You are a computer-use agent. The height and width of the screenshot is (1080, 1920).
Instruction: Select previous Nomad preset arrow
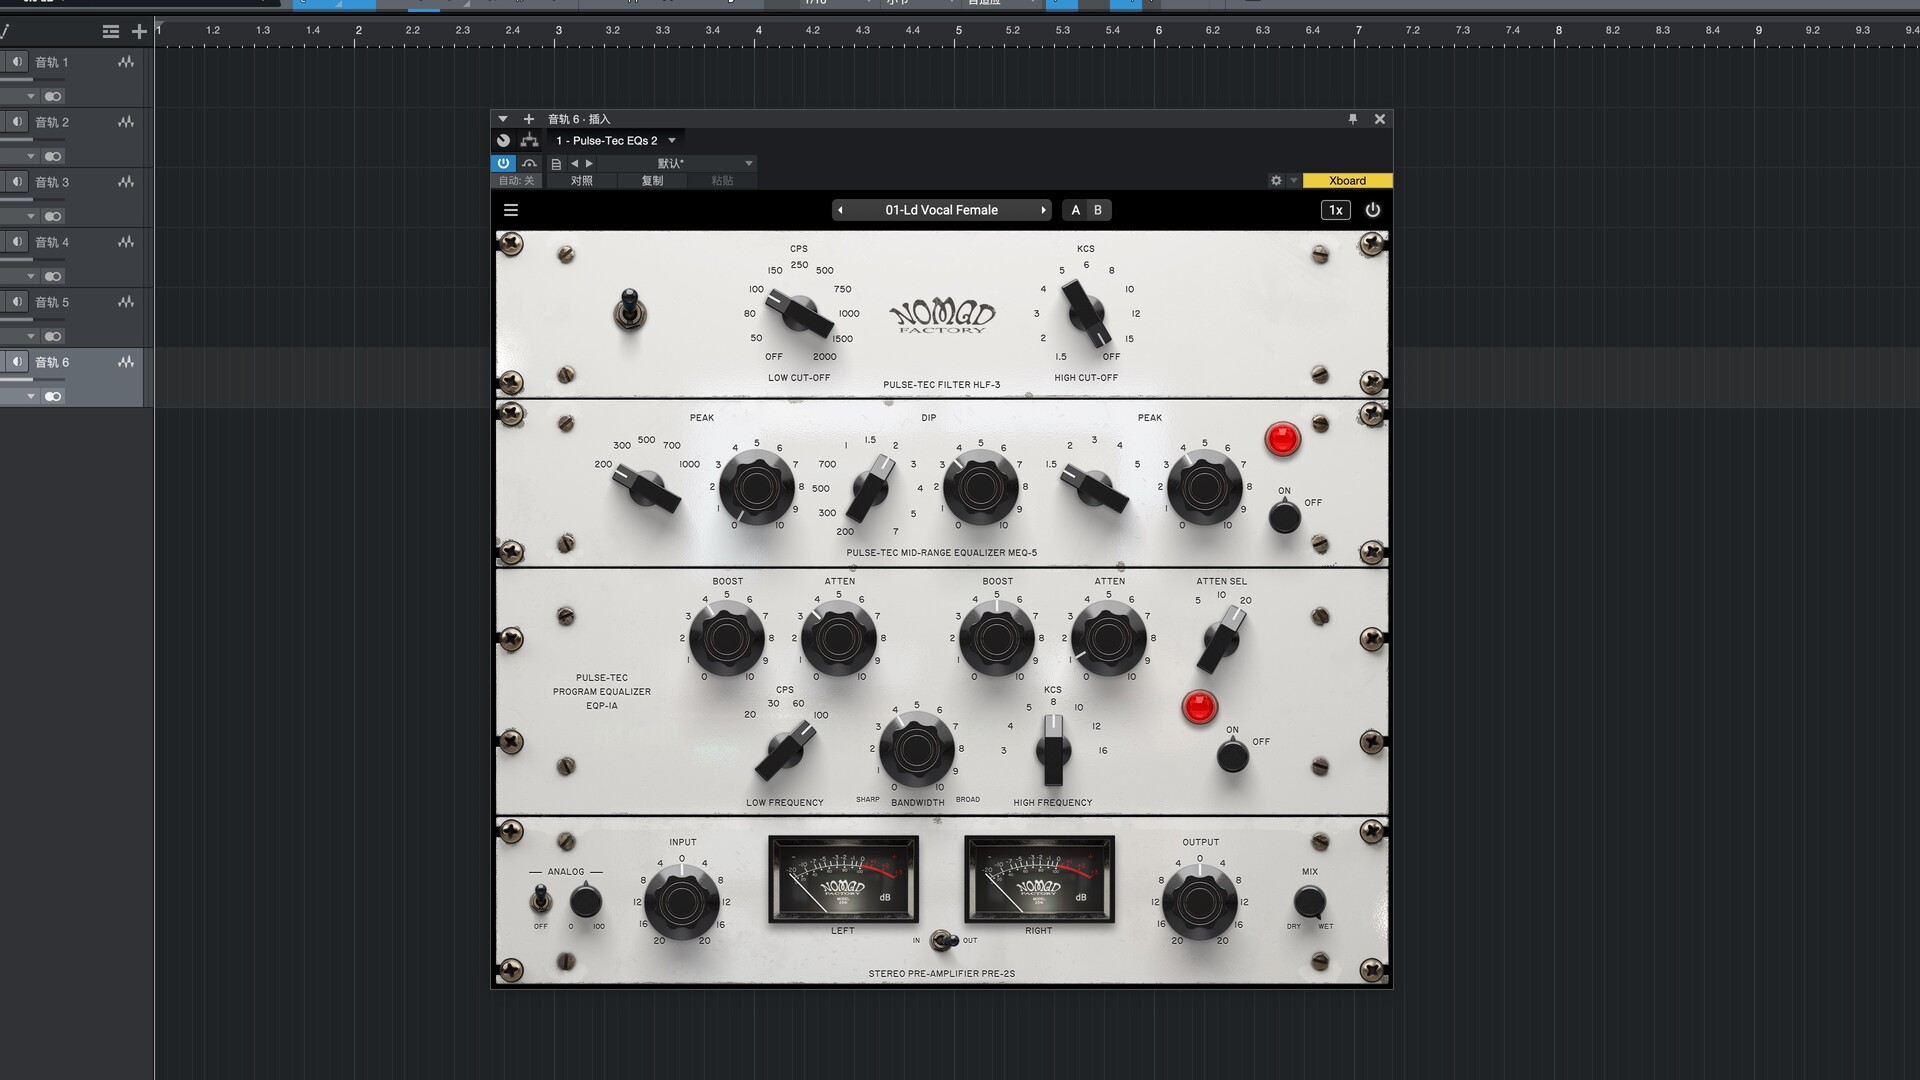pos(840,210)
